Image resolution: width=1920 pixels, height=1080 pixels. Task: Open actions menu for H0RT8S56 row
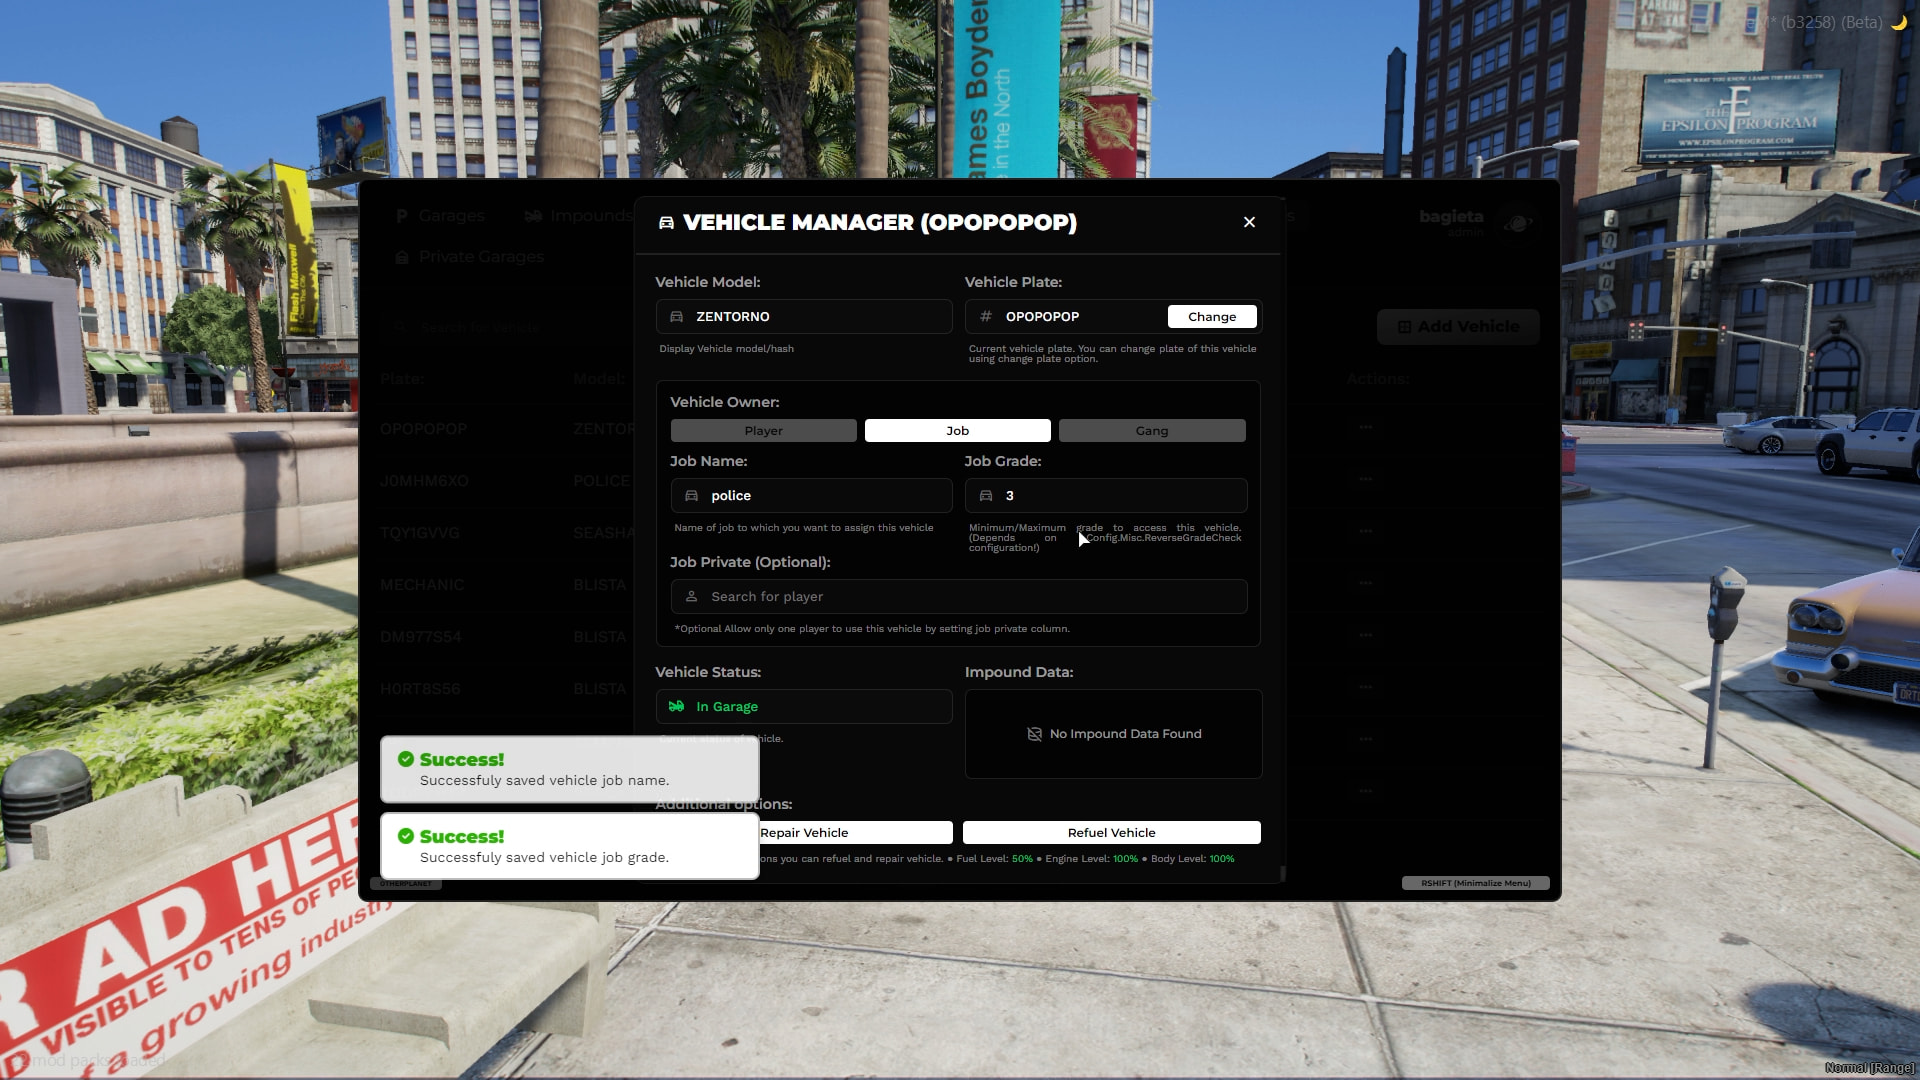[1366, 688]
